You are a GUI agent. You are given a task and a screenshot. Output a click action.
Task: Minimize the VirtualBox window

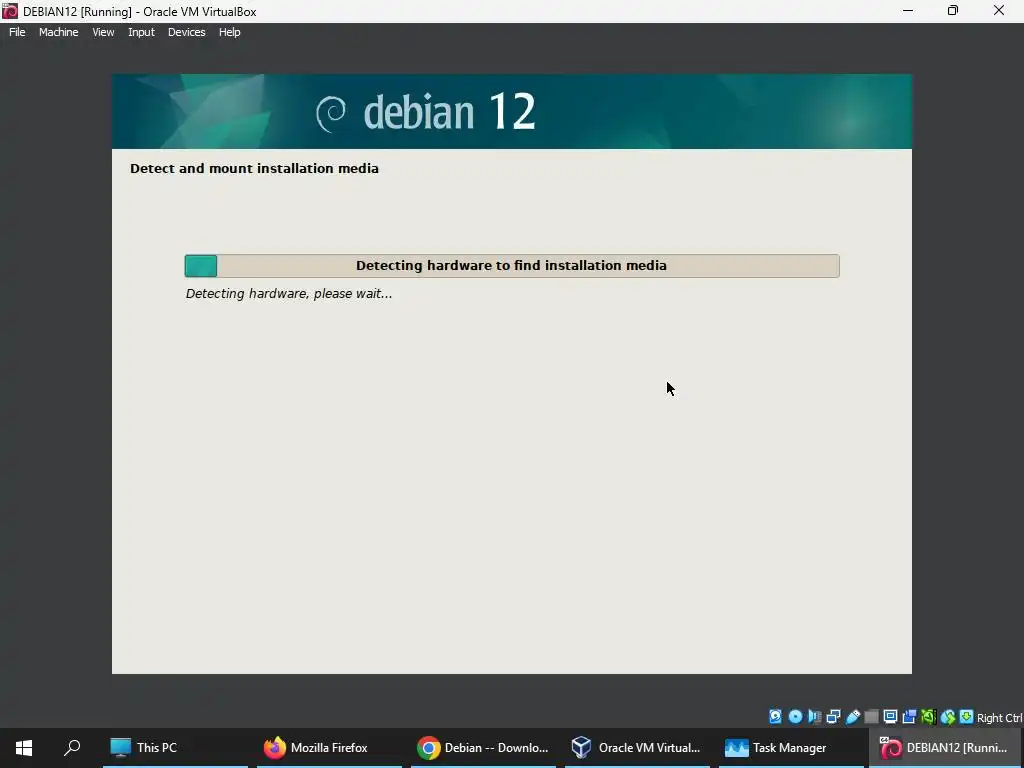(x=908, y=10)
